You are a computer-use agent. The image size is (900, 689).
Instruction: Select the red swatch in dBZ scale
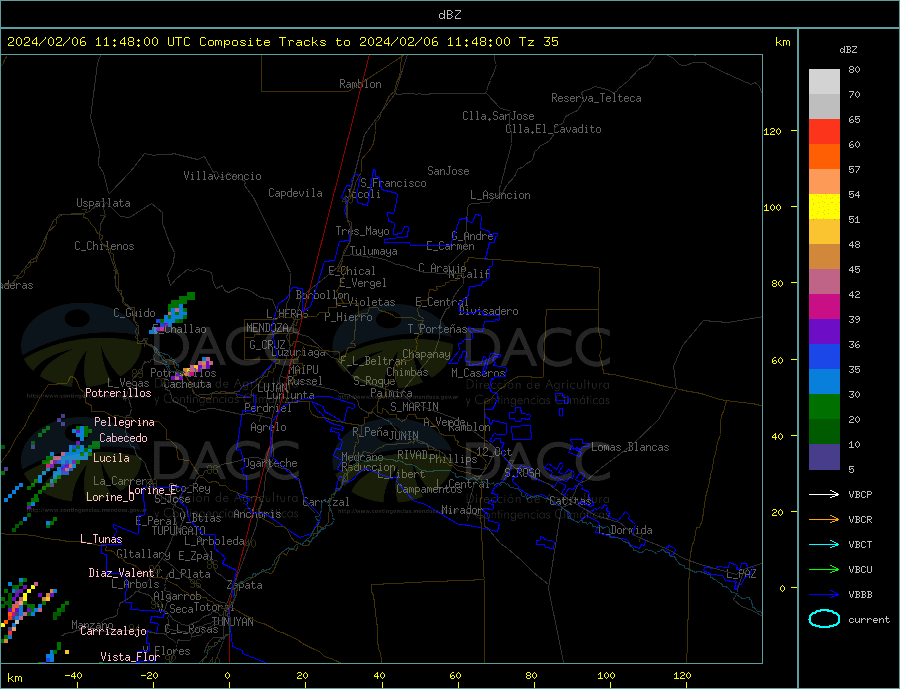[824, 131]
